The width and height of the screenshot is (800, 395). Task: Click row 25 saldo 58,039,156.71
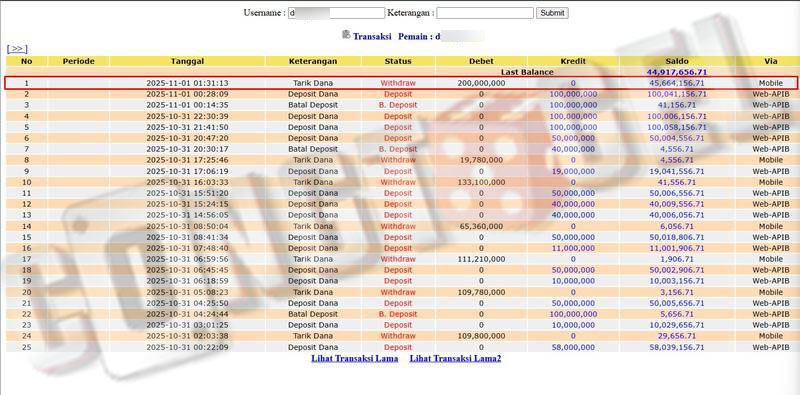coord(677,347)
